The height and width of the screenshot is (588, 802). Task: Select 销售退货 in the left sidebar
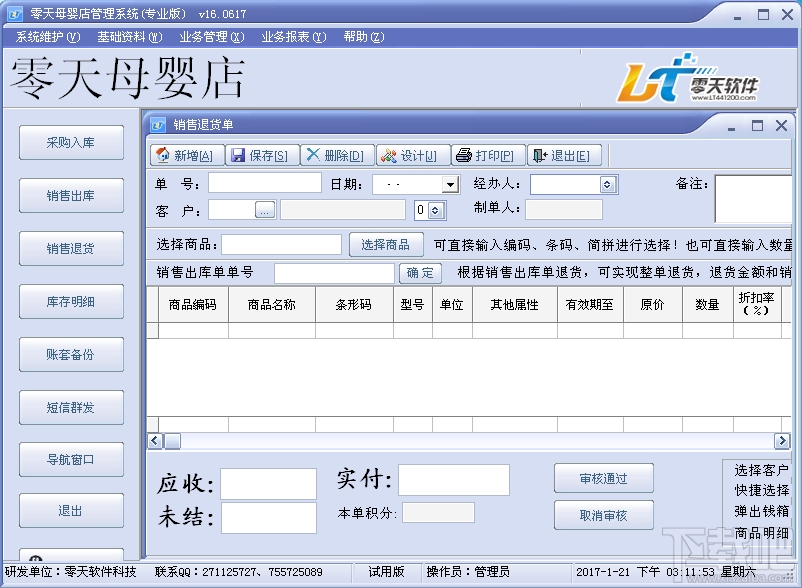click(x=70, y=248)
